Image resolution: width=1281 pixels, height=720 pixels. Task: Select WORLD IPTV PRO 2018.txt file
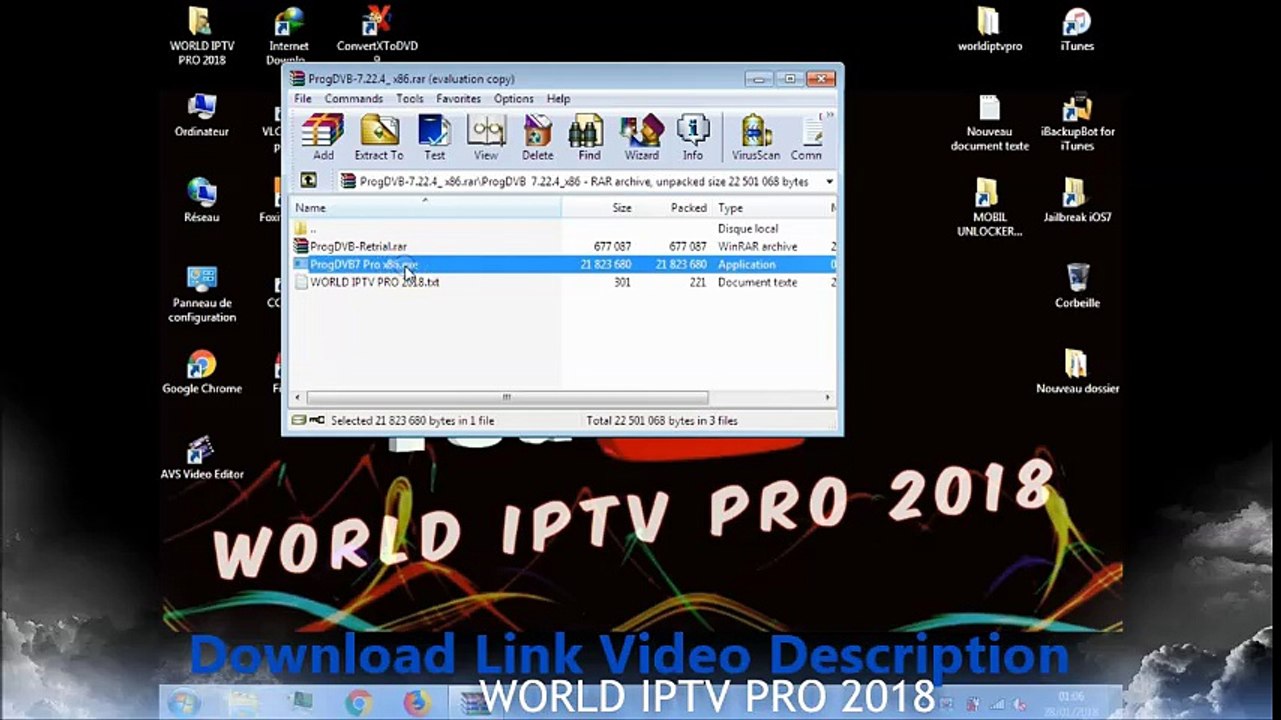click(x=564, y=282)
